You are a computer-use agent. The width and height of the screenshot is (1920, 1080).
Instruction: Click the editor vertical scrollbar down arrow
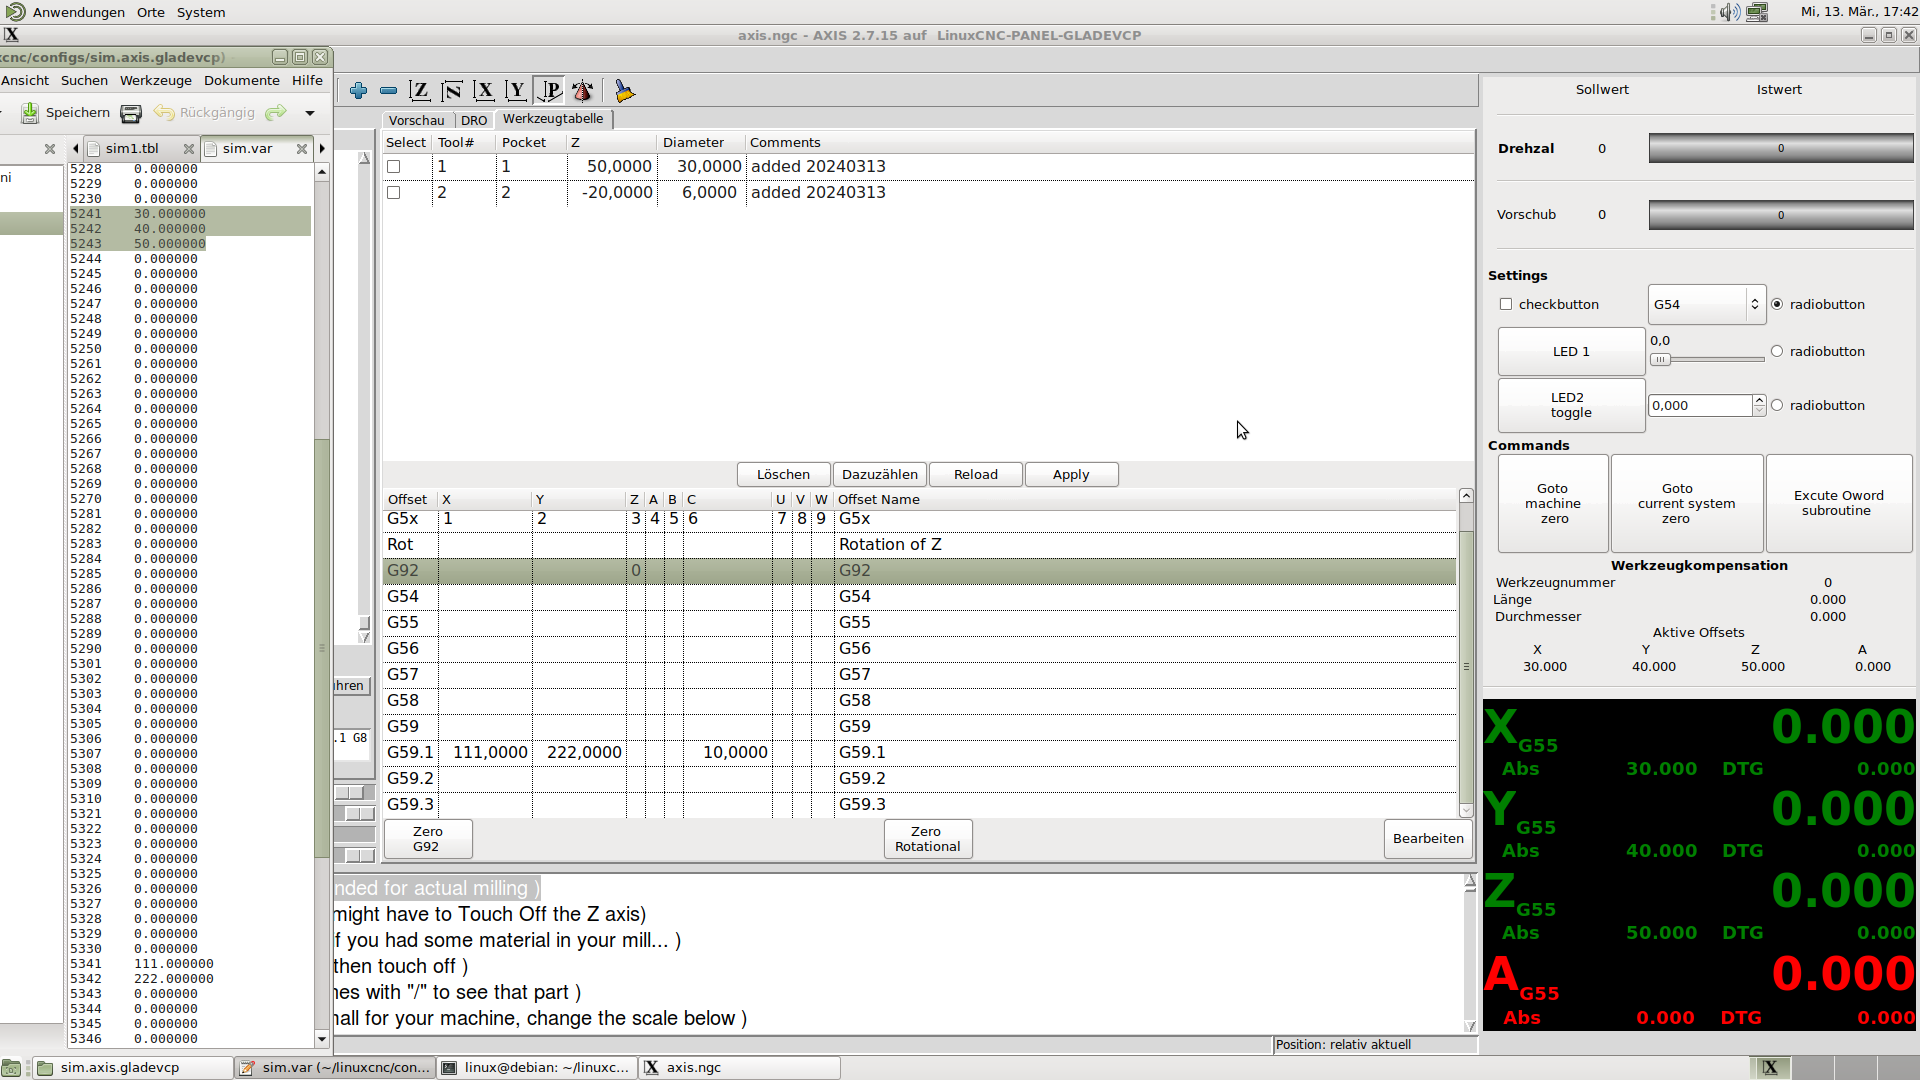(x=322, y=1040)
